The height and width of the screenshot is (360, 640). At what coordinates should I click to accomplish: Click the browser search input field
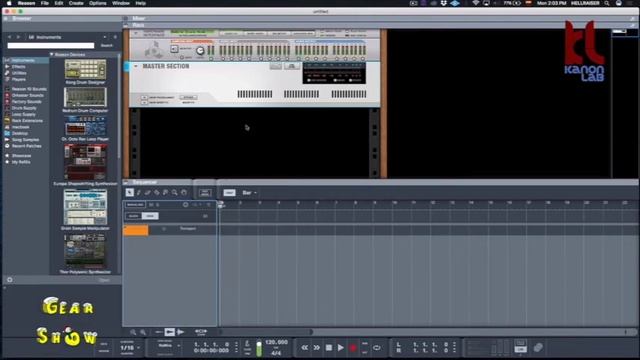(x=51, y=46)
